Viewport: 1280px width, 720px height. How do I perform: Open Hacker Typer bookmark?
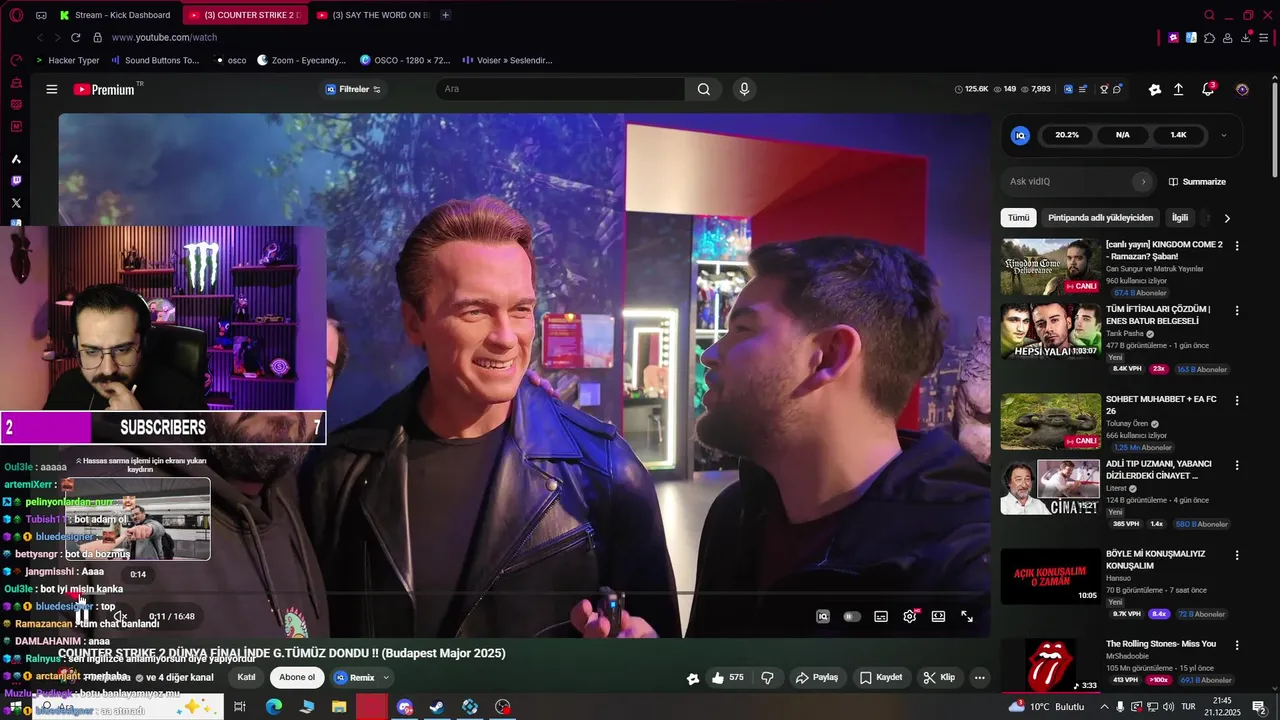coord(67,60)
